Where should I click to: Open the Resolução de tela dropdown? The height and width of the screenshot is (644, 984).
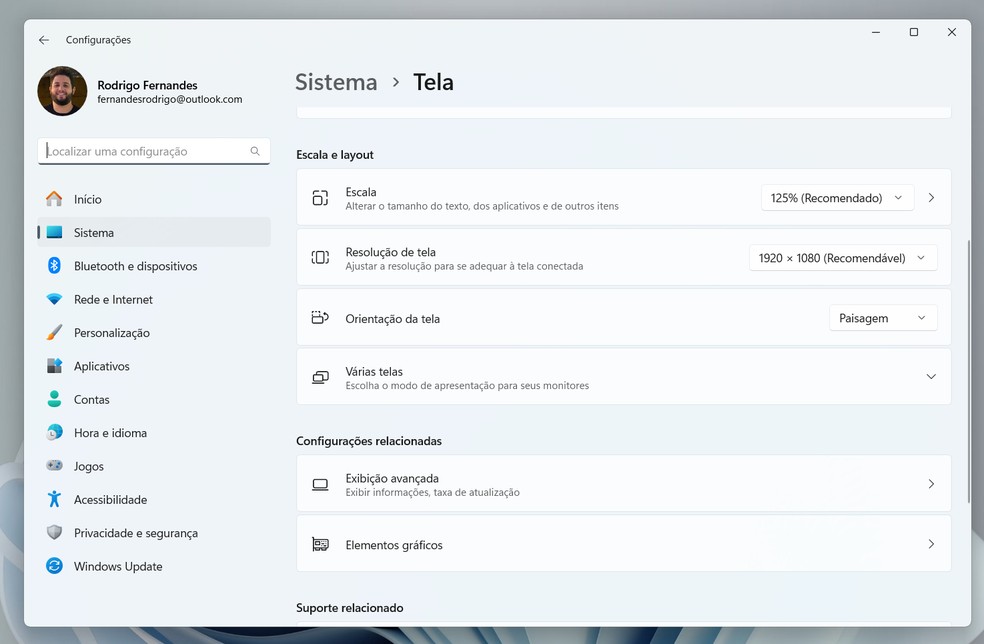coord(842,258)
